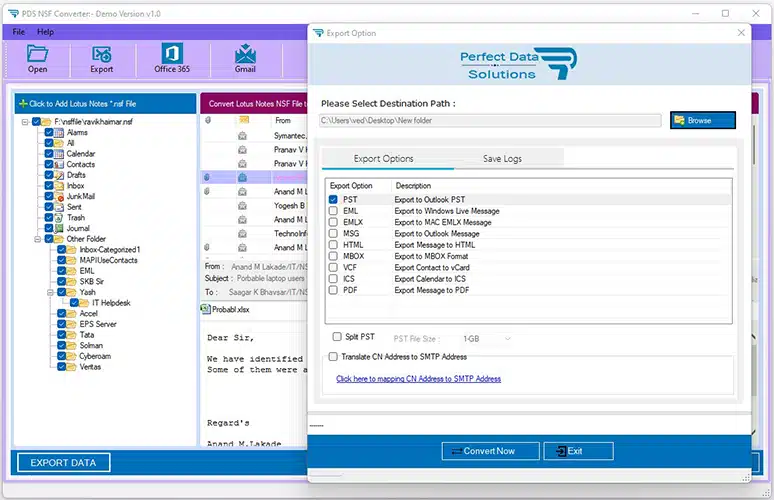This screenshot has height=500, width=774.
Task: Switch to the Export Options tab
Action: tap(384, 158)
